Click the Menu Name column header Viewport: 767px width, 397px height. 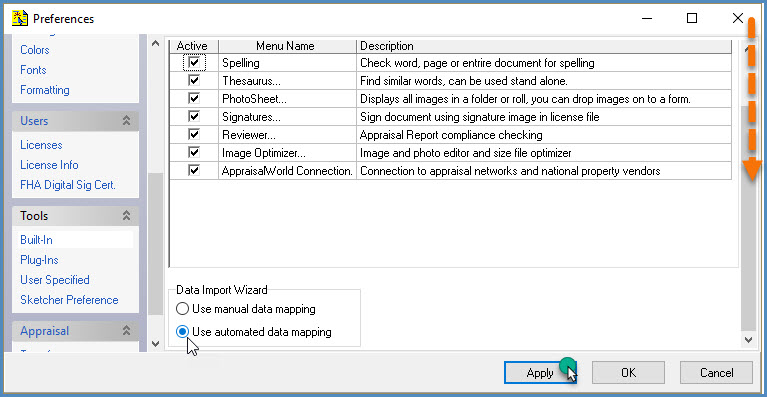coord(288,46)
